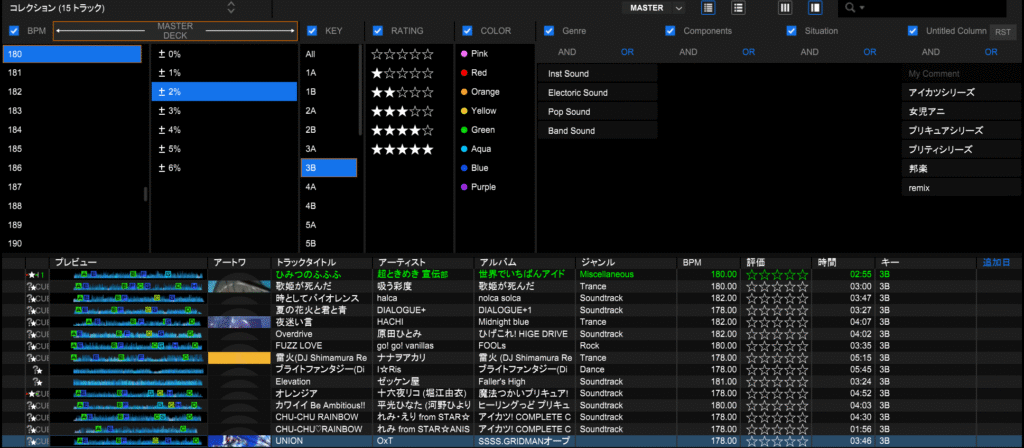Select OR under Untitled Column

(991, 52)
